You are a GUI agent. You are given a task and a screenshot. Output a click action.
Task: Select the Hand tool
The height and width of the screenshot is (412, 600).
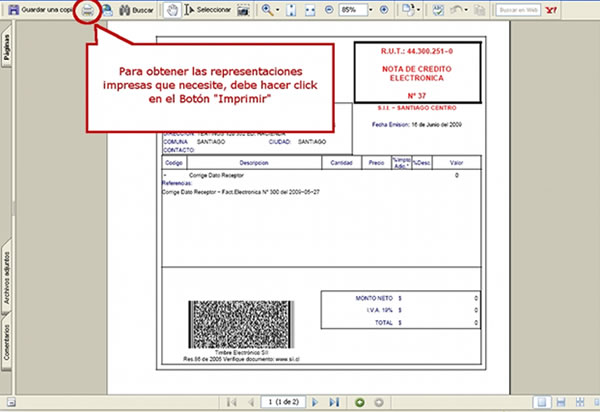pyautogui.click(x=172, y=10)
